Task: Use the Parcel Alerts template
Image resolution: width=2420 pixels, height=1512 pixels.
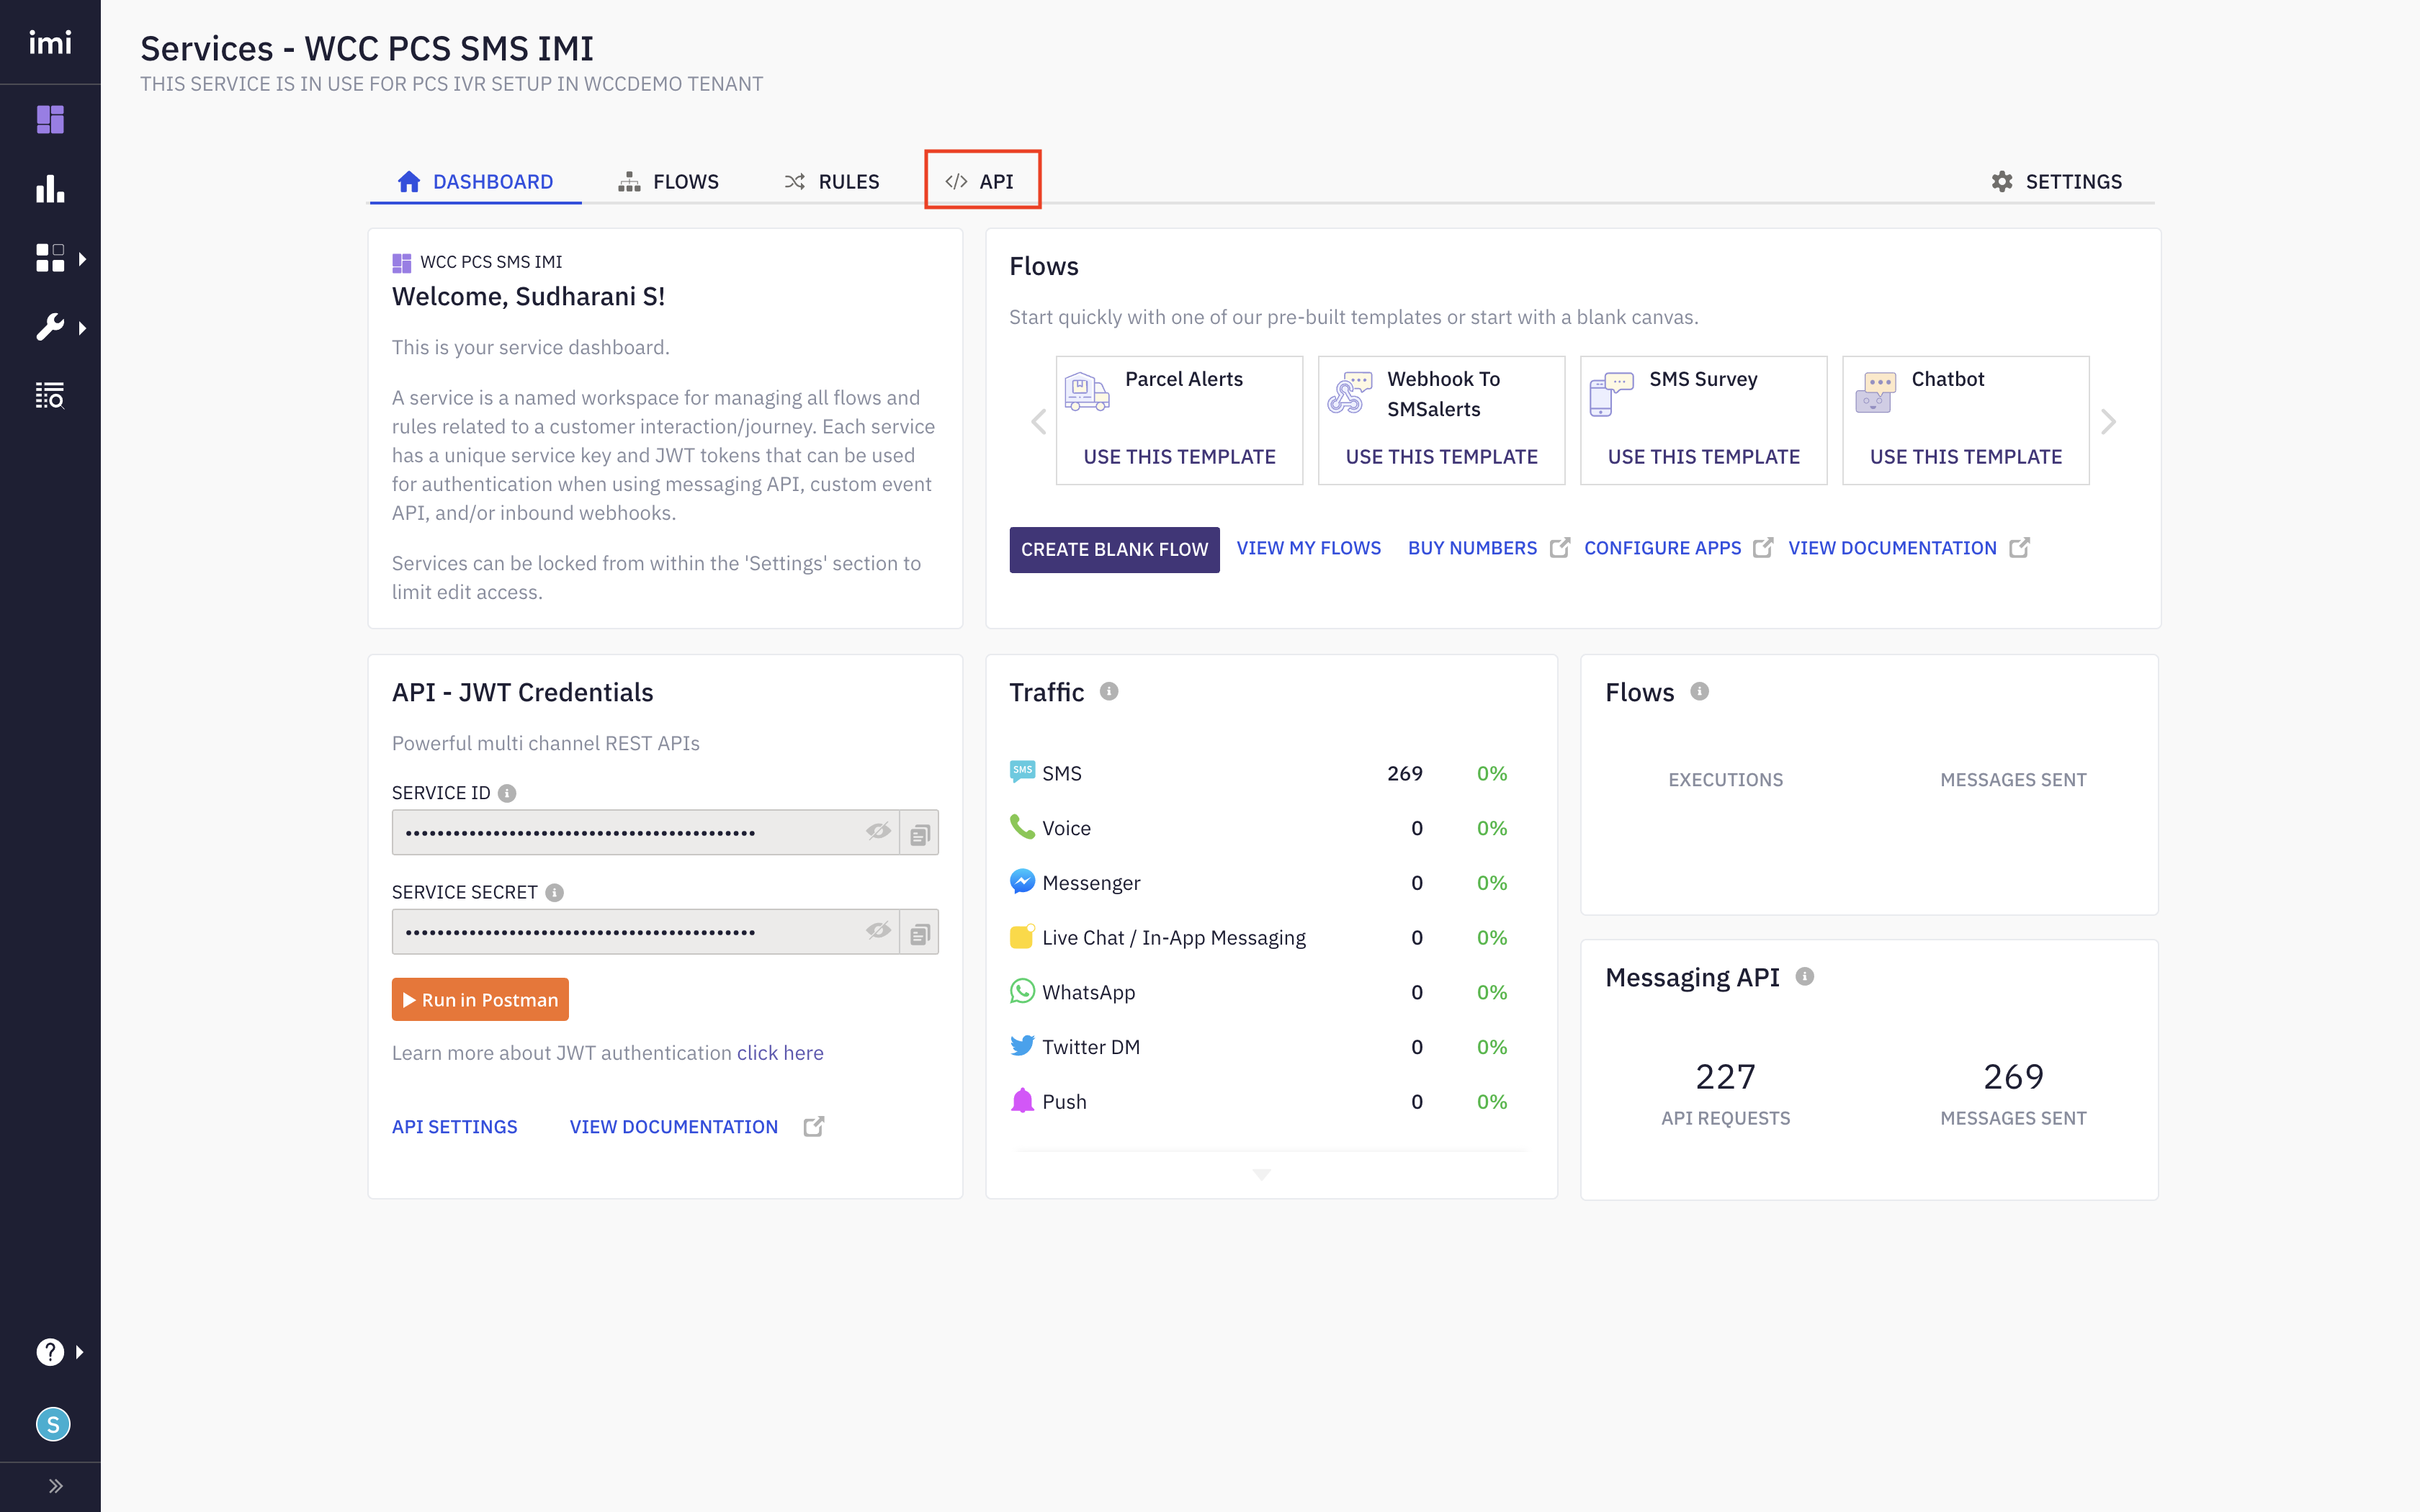Action: pos(1179,457)
